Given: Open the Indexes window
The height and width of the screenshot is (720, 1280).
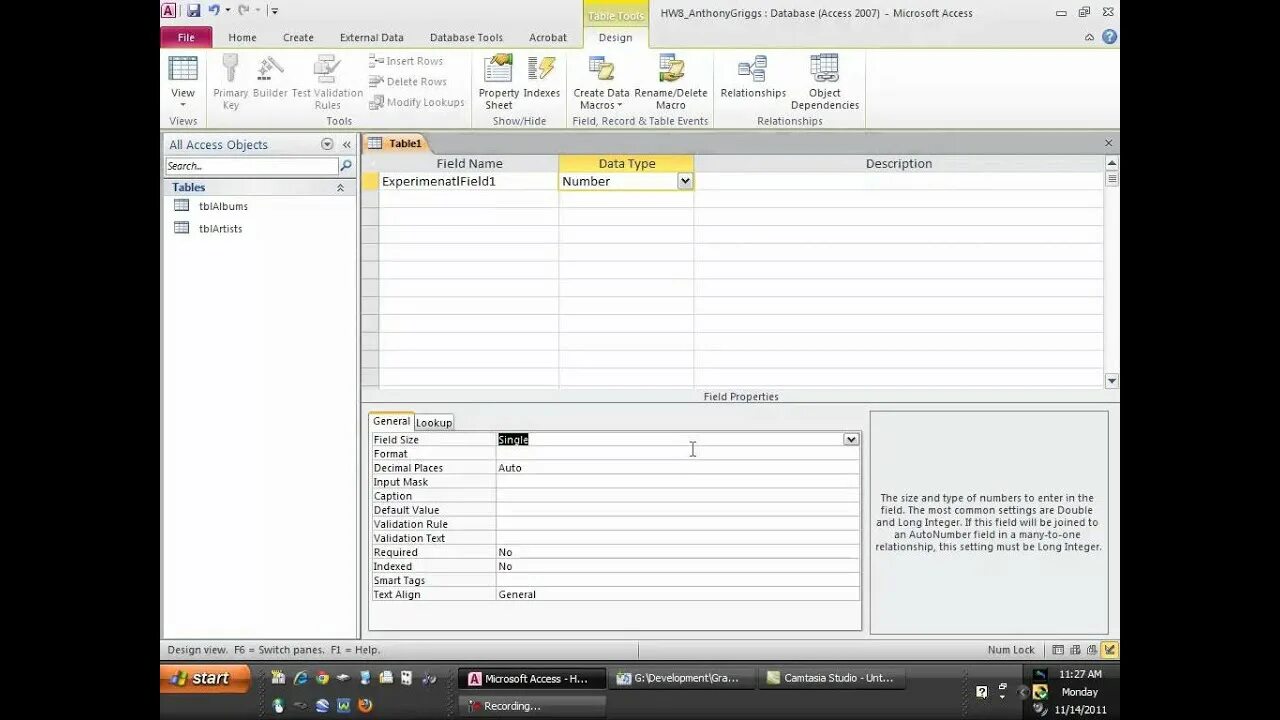Looking at the screenshot, I should coord(542,78).
